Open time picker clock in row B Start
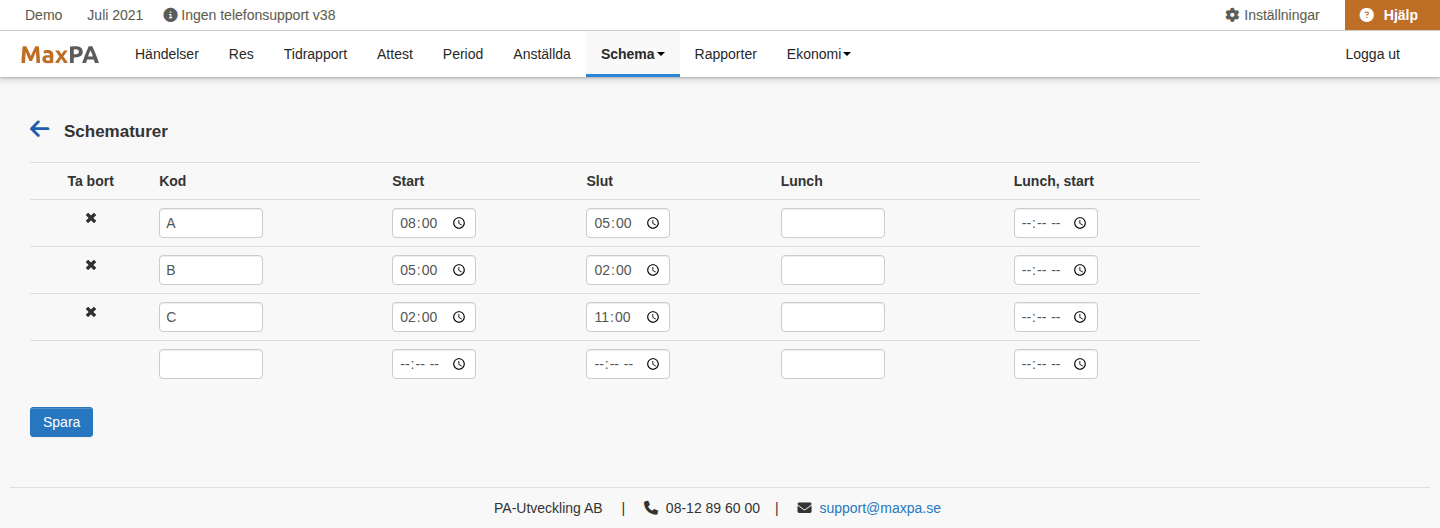The image size is (1440, 528). coord(459,270)
